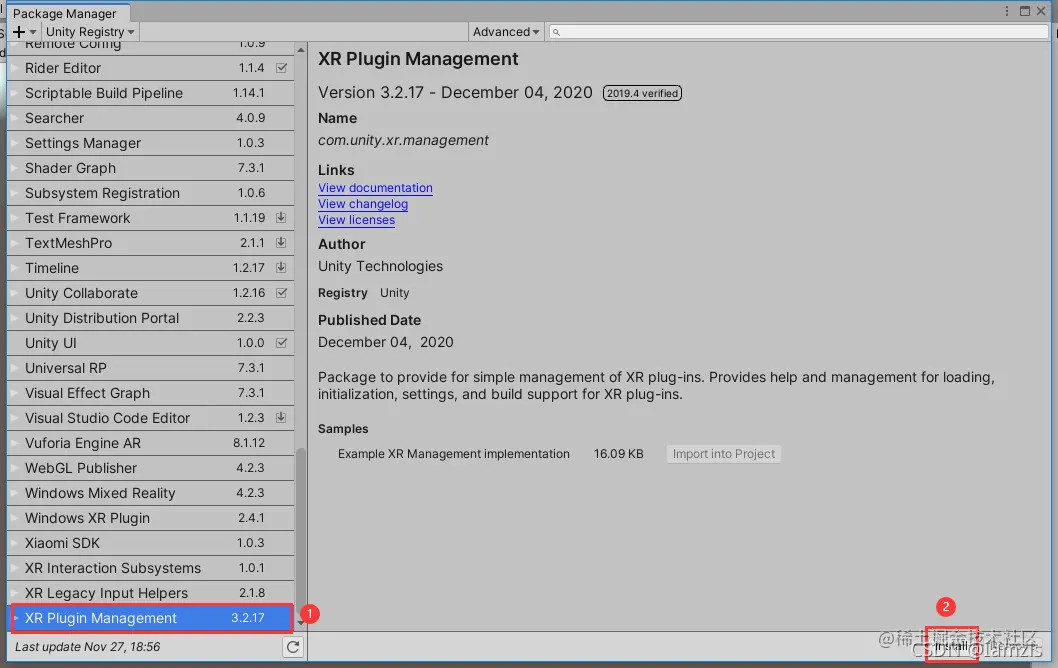Click Import into Project sample button
This screenshot has height=668, width=1058.
[723, 453]
